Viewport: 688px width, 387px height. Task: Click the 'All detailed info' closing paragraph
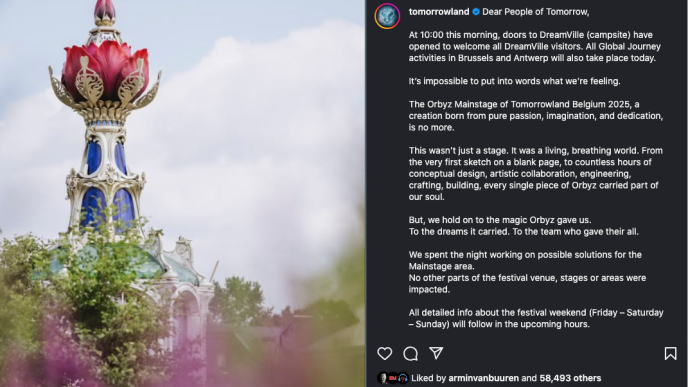(536, 318)
